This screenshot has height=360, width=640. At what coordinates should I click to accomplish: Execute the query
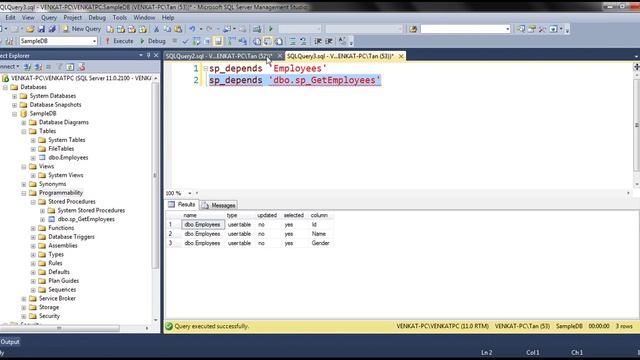pos(119,41)
